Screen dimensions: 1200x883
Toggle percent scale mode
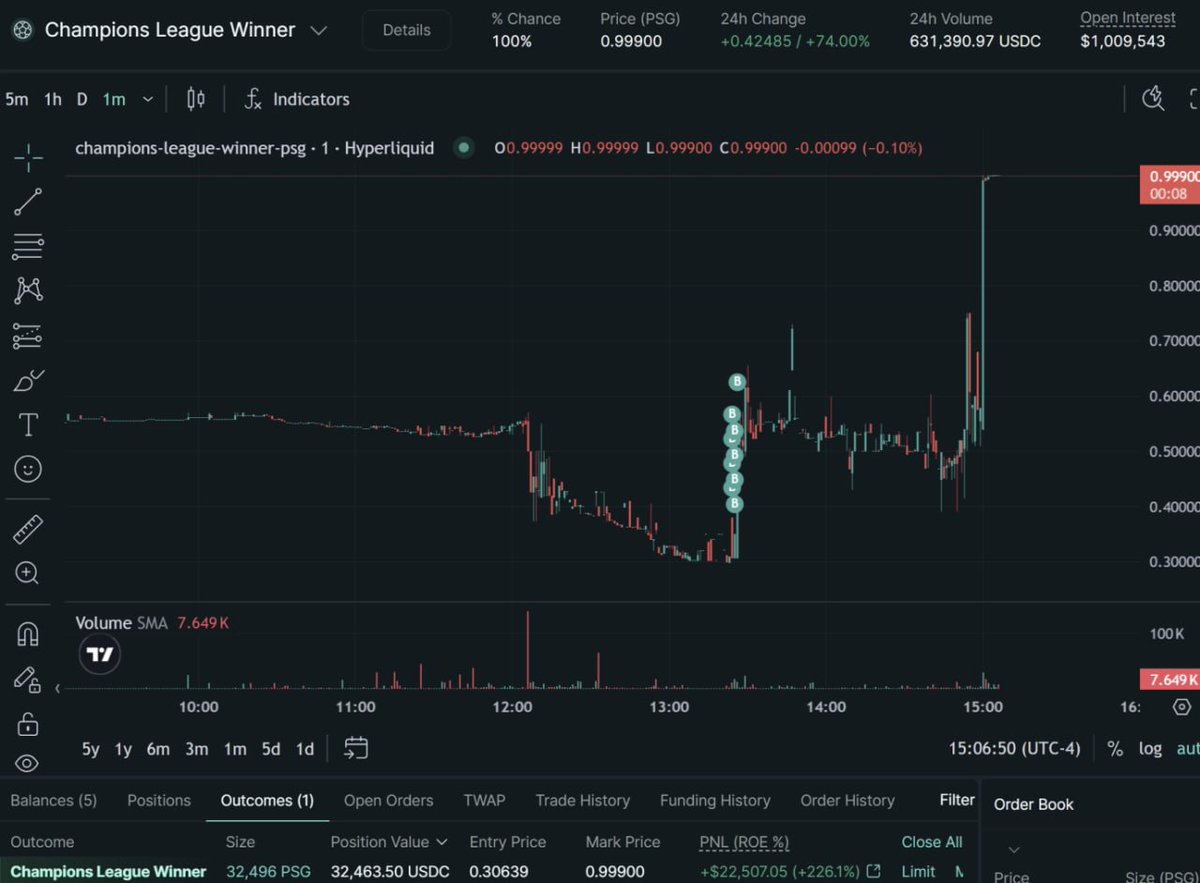1115,748
